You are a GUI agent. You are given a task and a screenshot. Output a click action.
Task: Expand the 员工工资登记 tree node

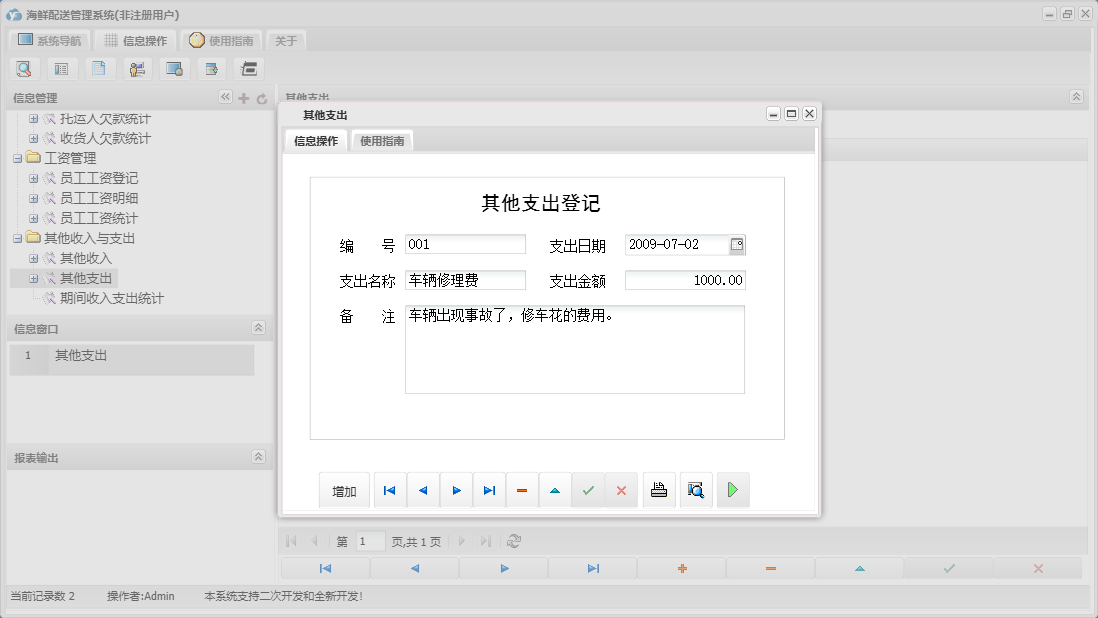click(x=33, y=178)
